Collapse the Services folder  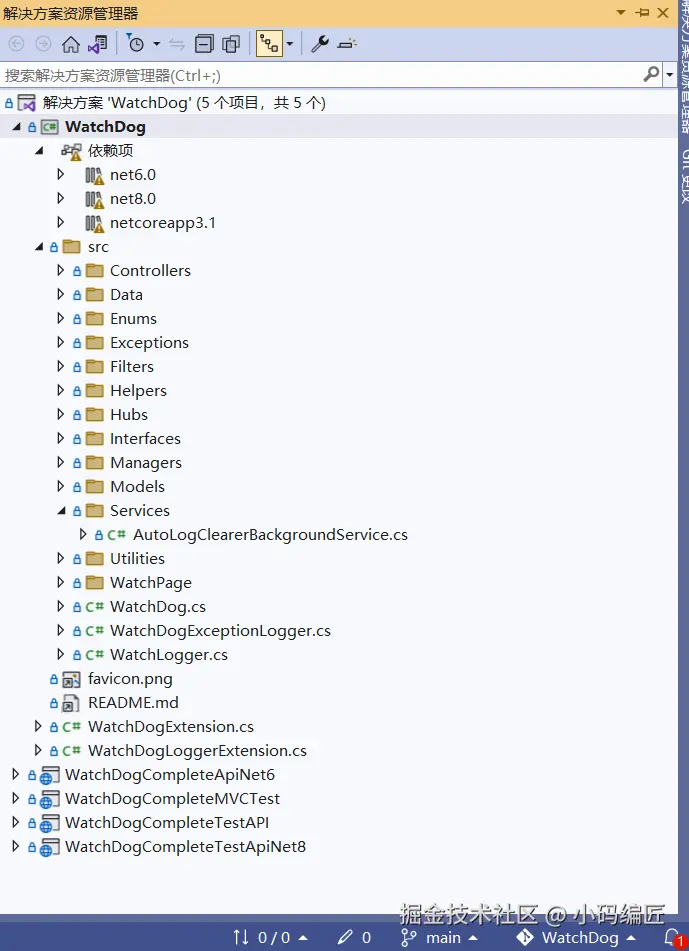coord(62,511)
